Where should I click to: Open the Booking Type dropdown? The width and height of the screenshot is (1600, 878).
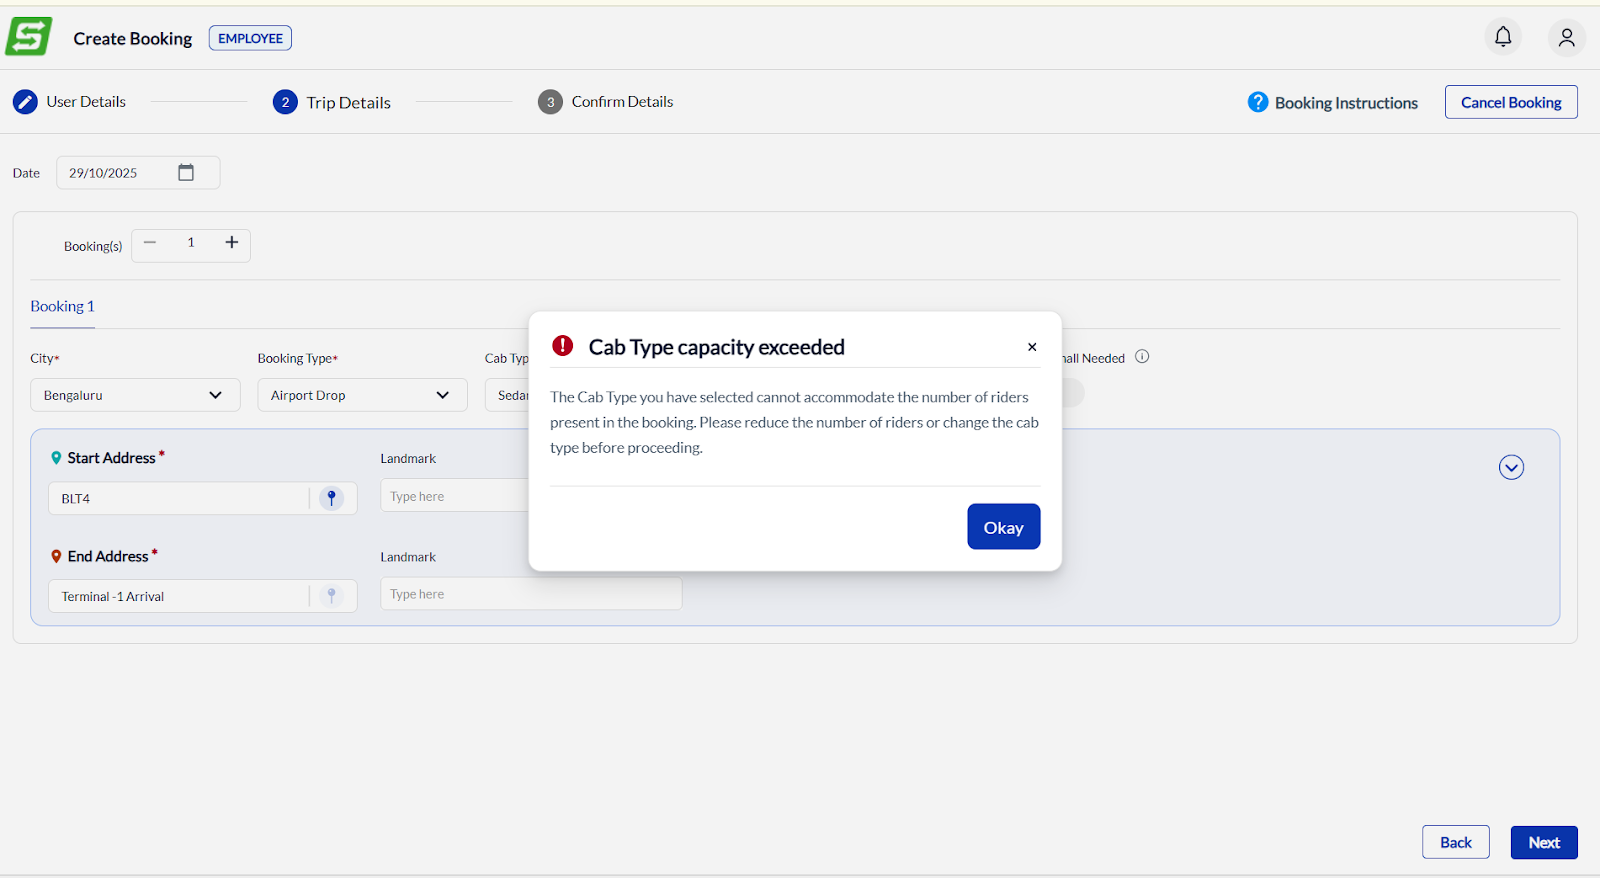click(x=362, y=395)
